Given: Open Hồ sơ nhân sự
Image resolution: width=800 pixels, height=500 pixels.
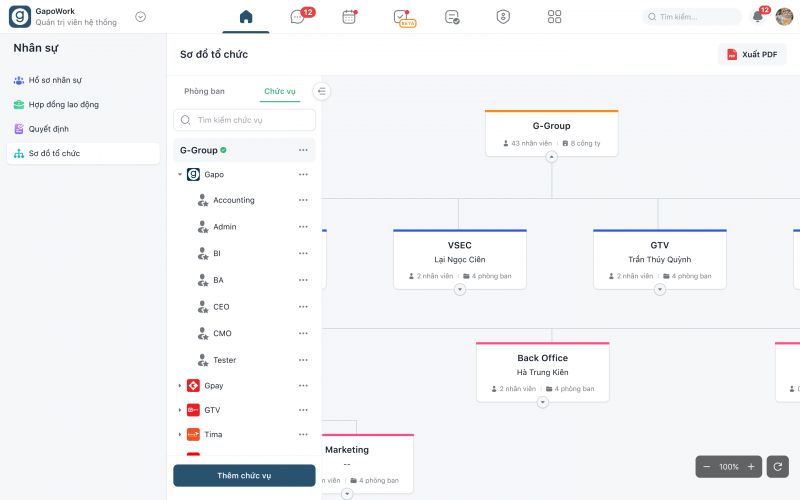Looking at the screenshot, I should (x=83, y=80).
